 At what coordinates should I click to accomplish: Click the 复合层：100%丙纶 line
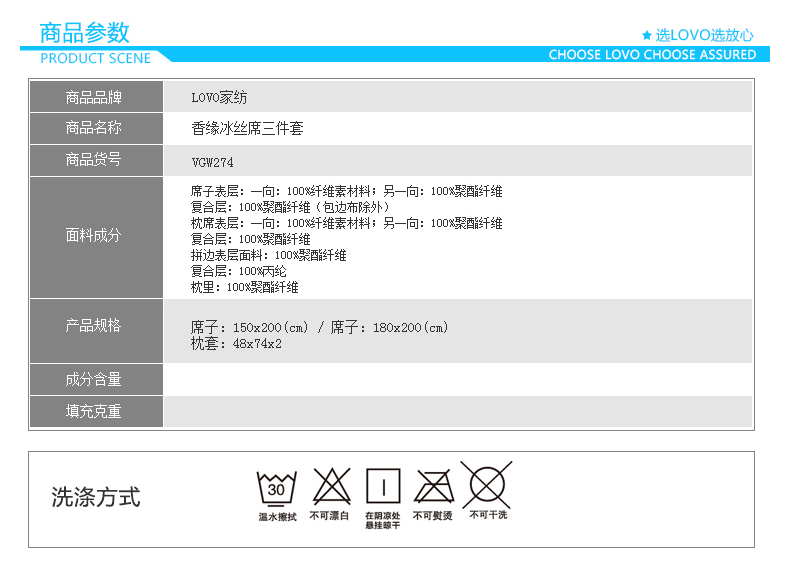coord(239,271)
